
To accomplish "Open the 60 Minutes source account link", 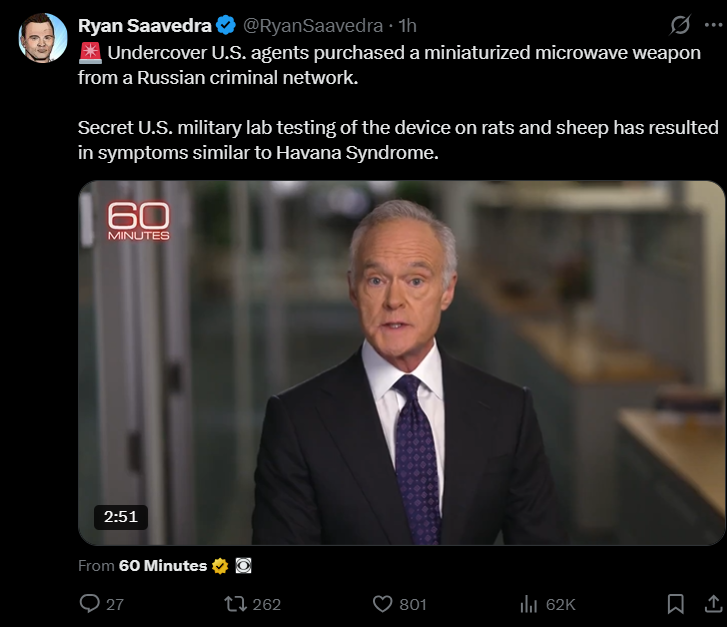I will (163, 566).
